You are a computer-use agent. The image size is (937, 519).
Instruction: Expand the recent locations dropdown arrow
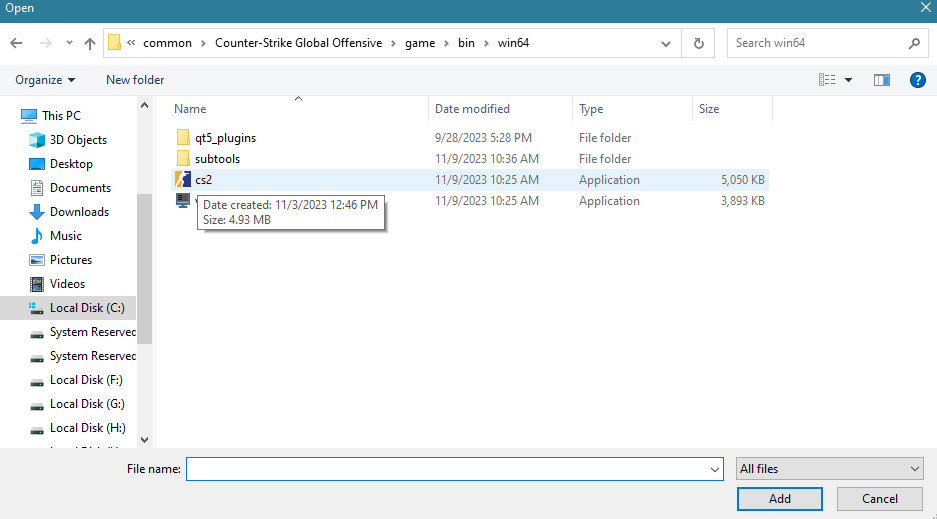pos(69,44)
